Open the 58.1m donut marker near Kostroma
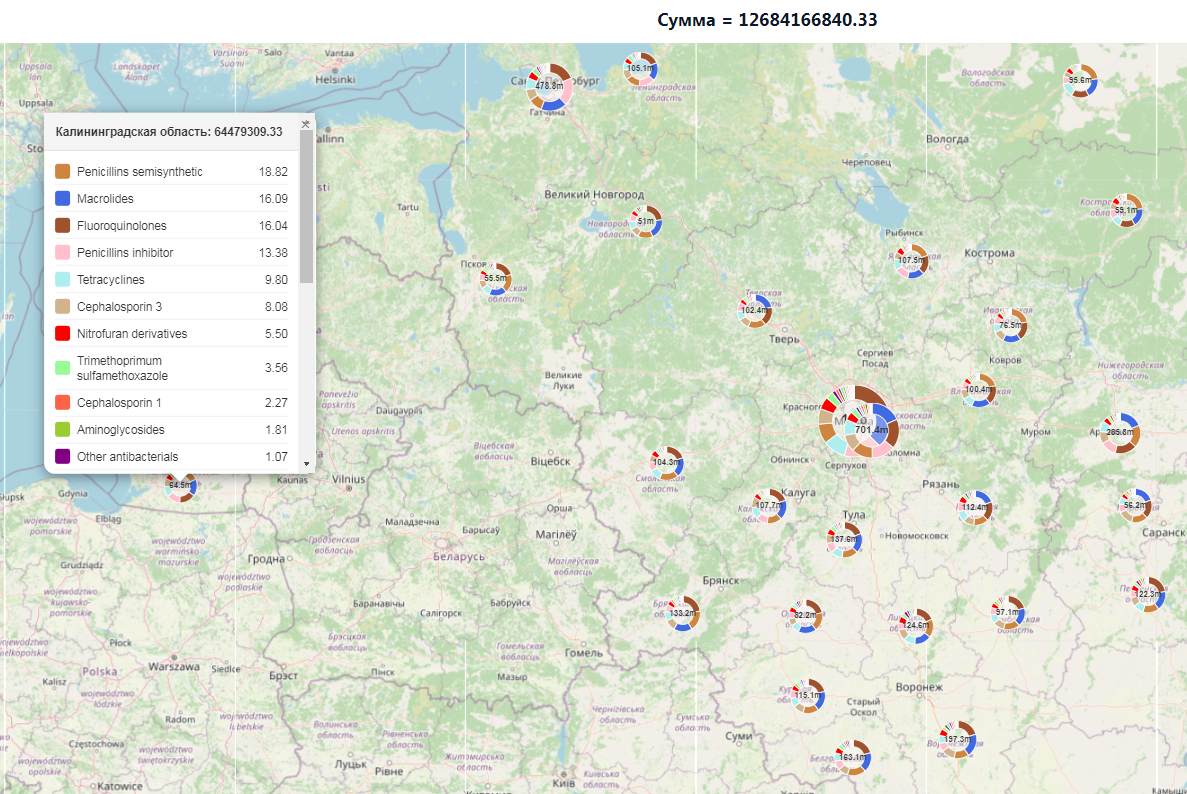The image size is (1187, 794). 1126,211
